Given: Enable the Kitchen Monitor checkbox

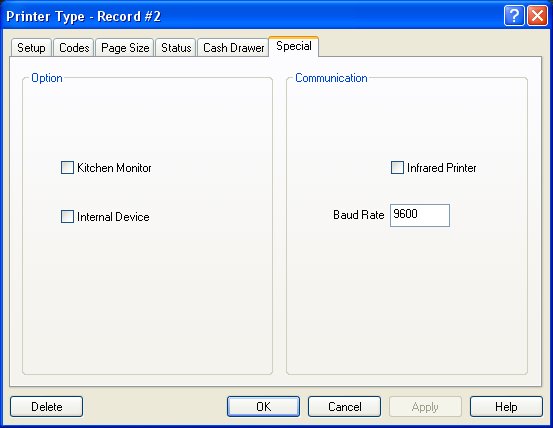Looking at the screenshot, I should (x=67, y=167).
